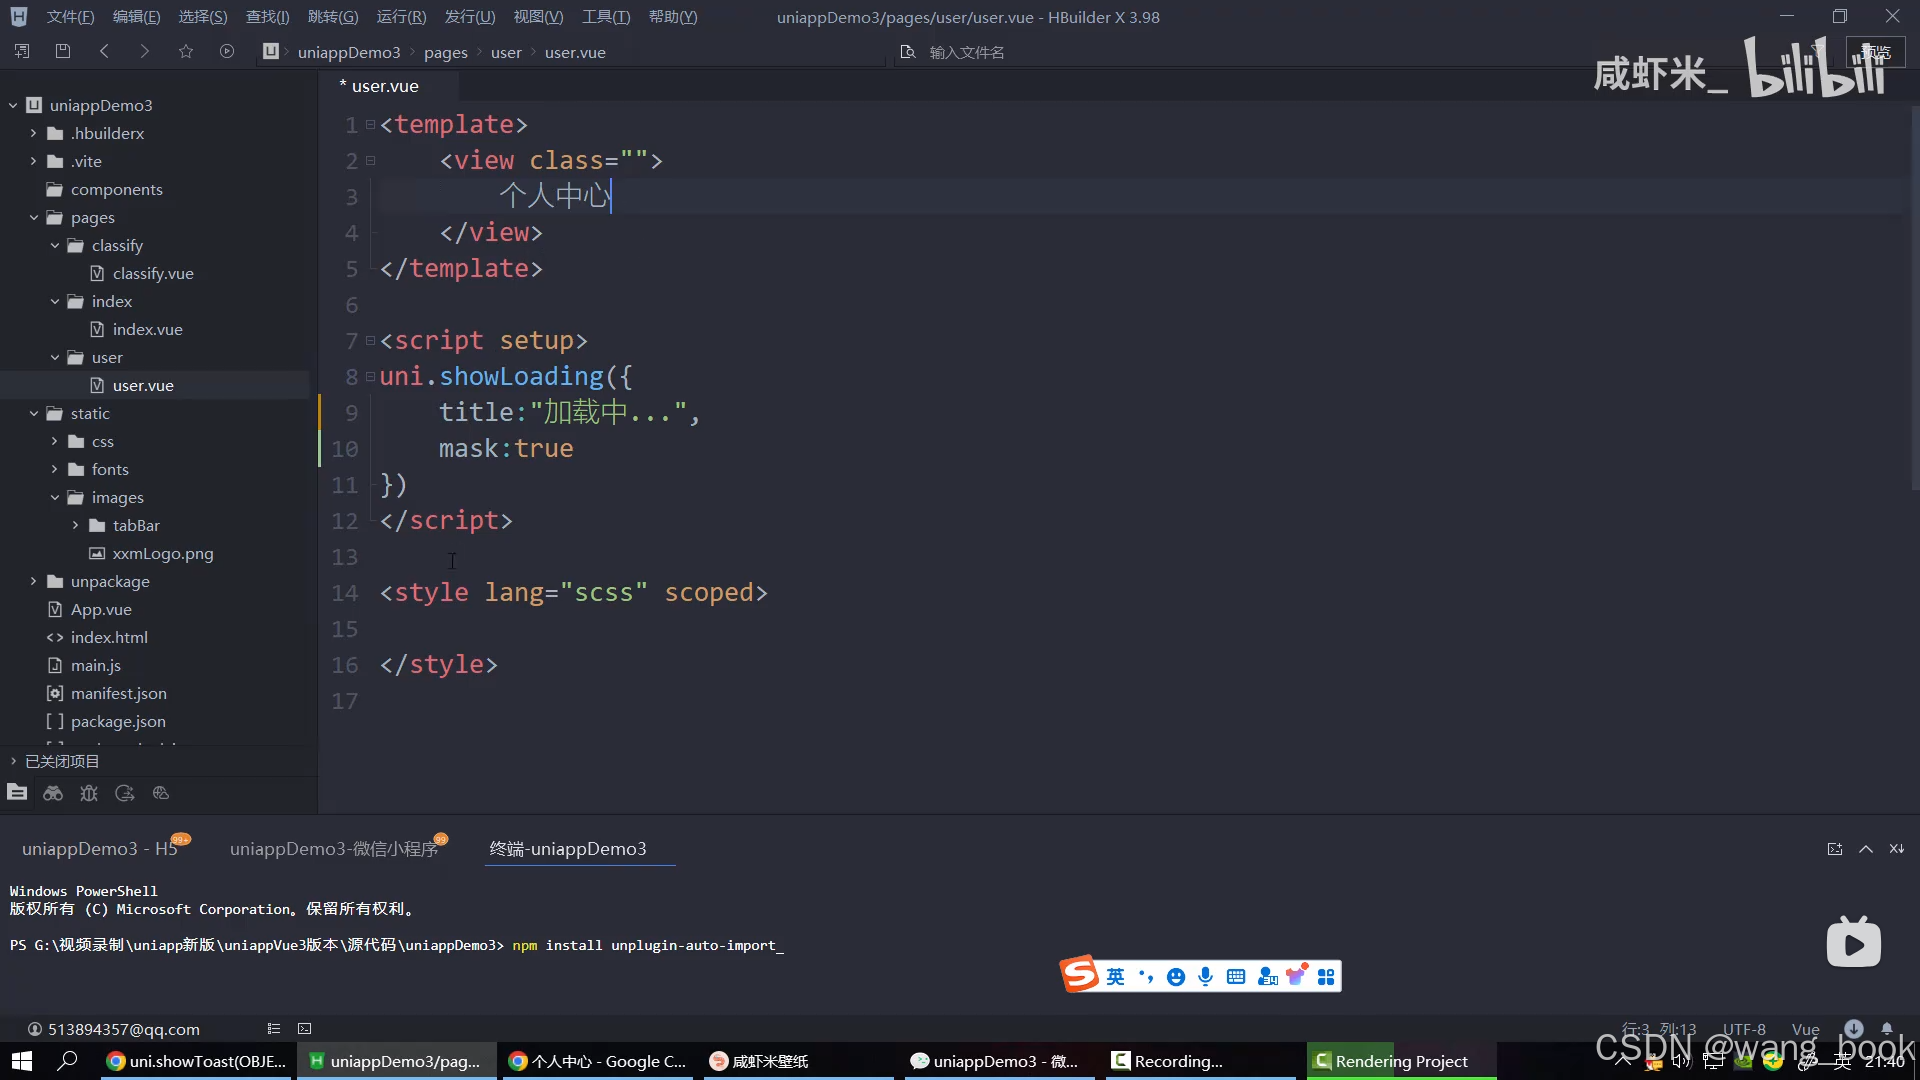Open new terminal window icon

[x=1835, y=849]
